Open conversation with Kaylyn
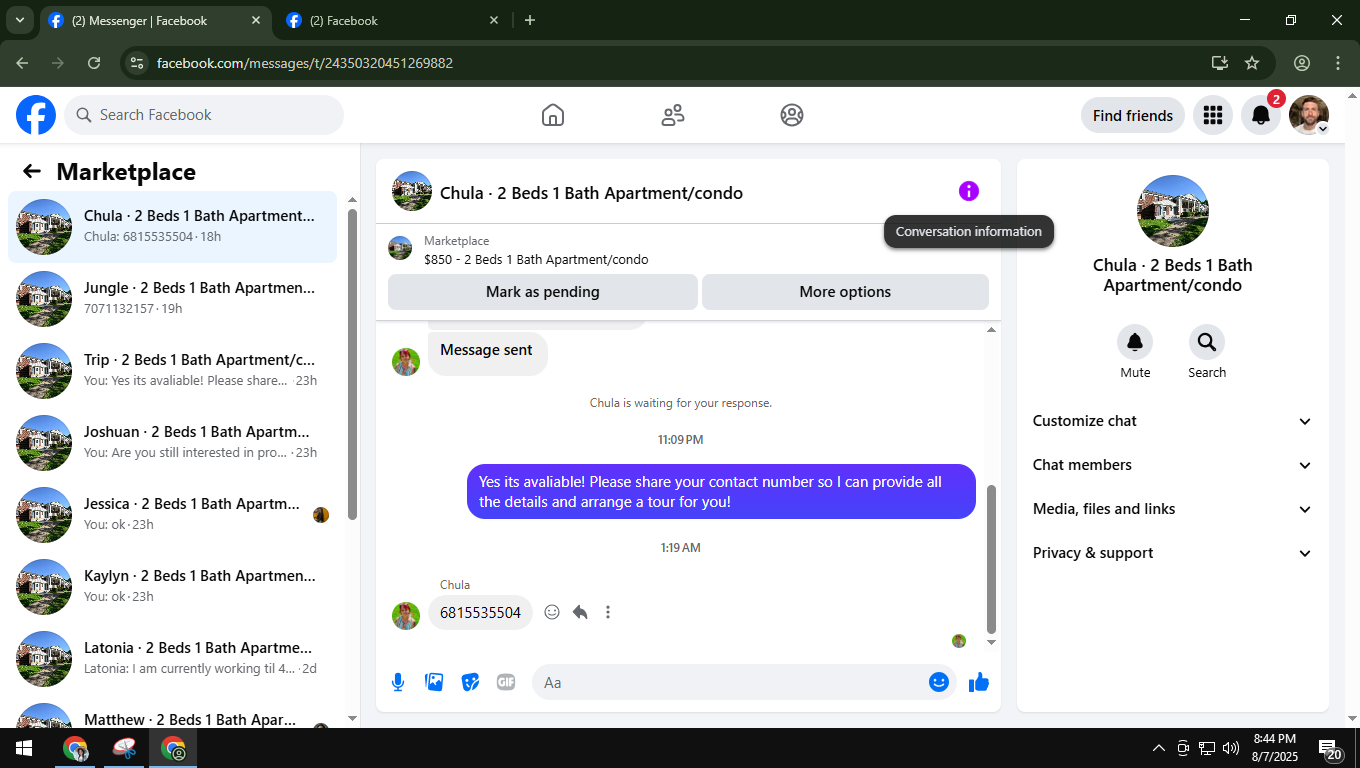The width and height of the screenshot is (1360, 768). tap(172, 587)
